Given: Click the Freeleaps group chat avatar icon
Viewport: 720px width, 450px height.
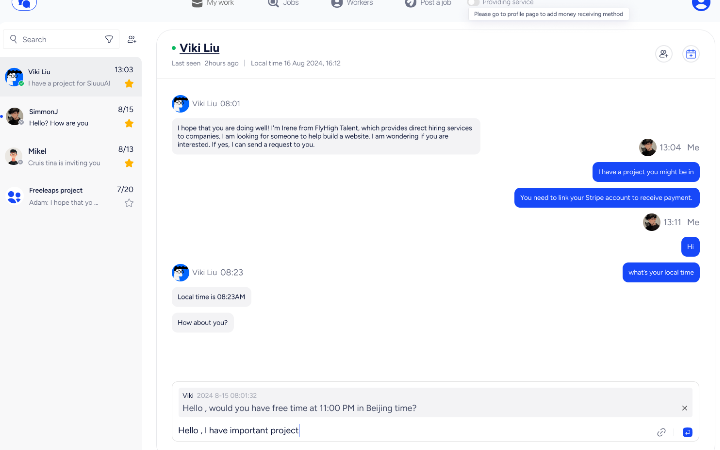Looking at the screenshot, I should click(15, 197).
